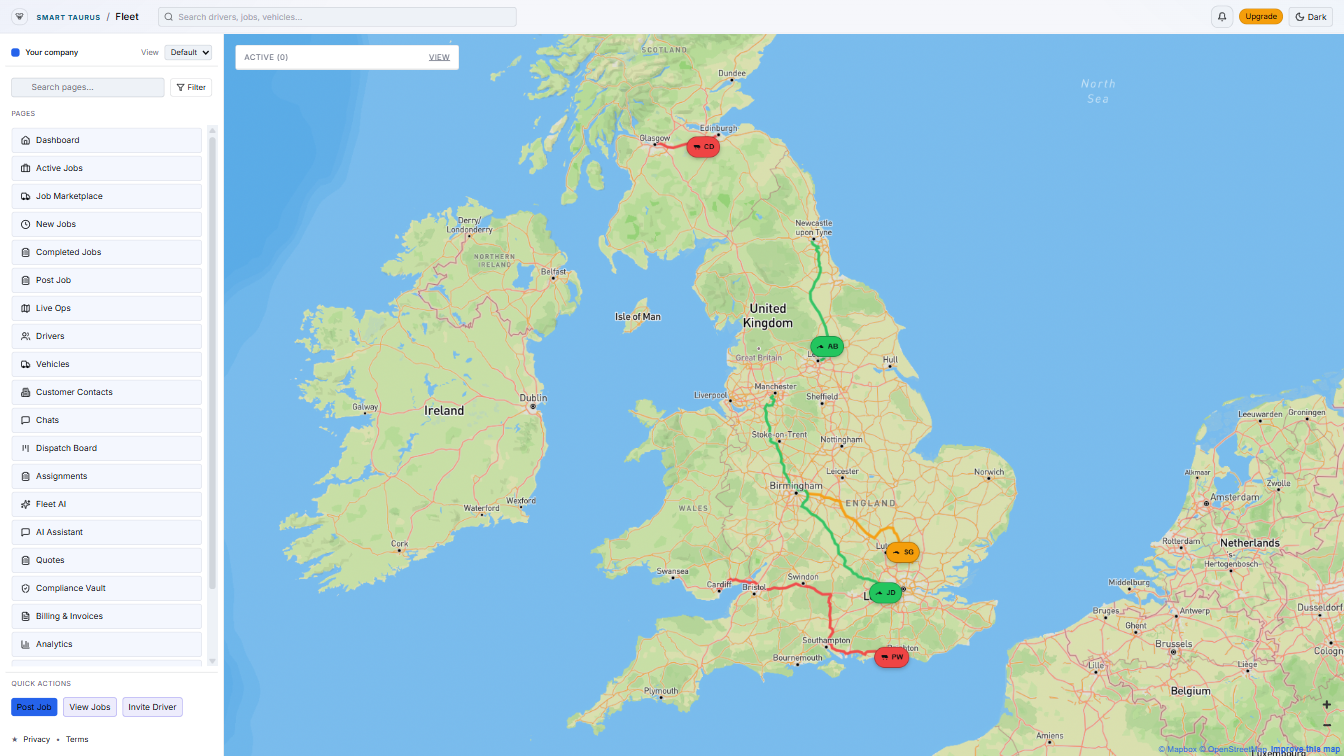Open the notifications bell
The height and width of the screenshot is (756, 1344).
(1222, 16)
